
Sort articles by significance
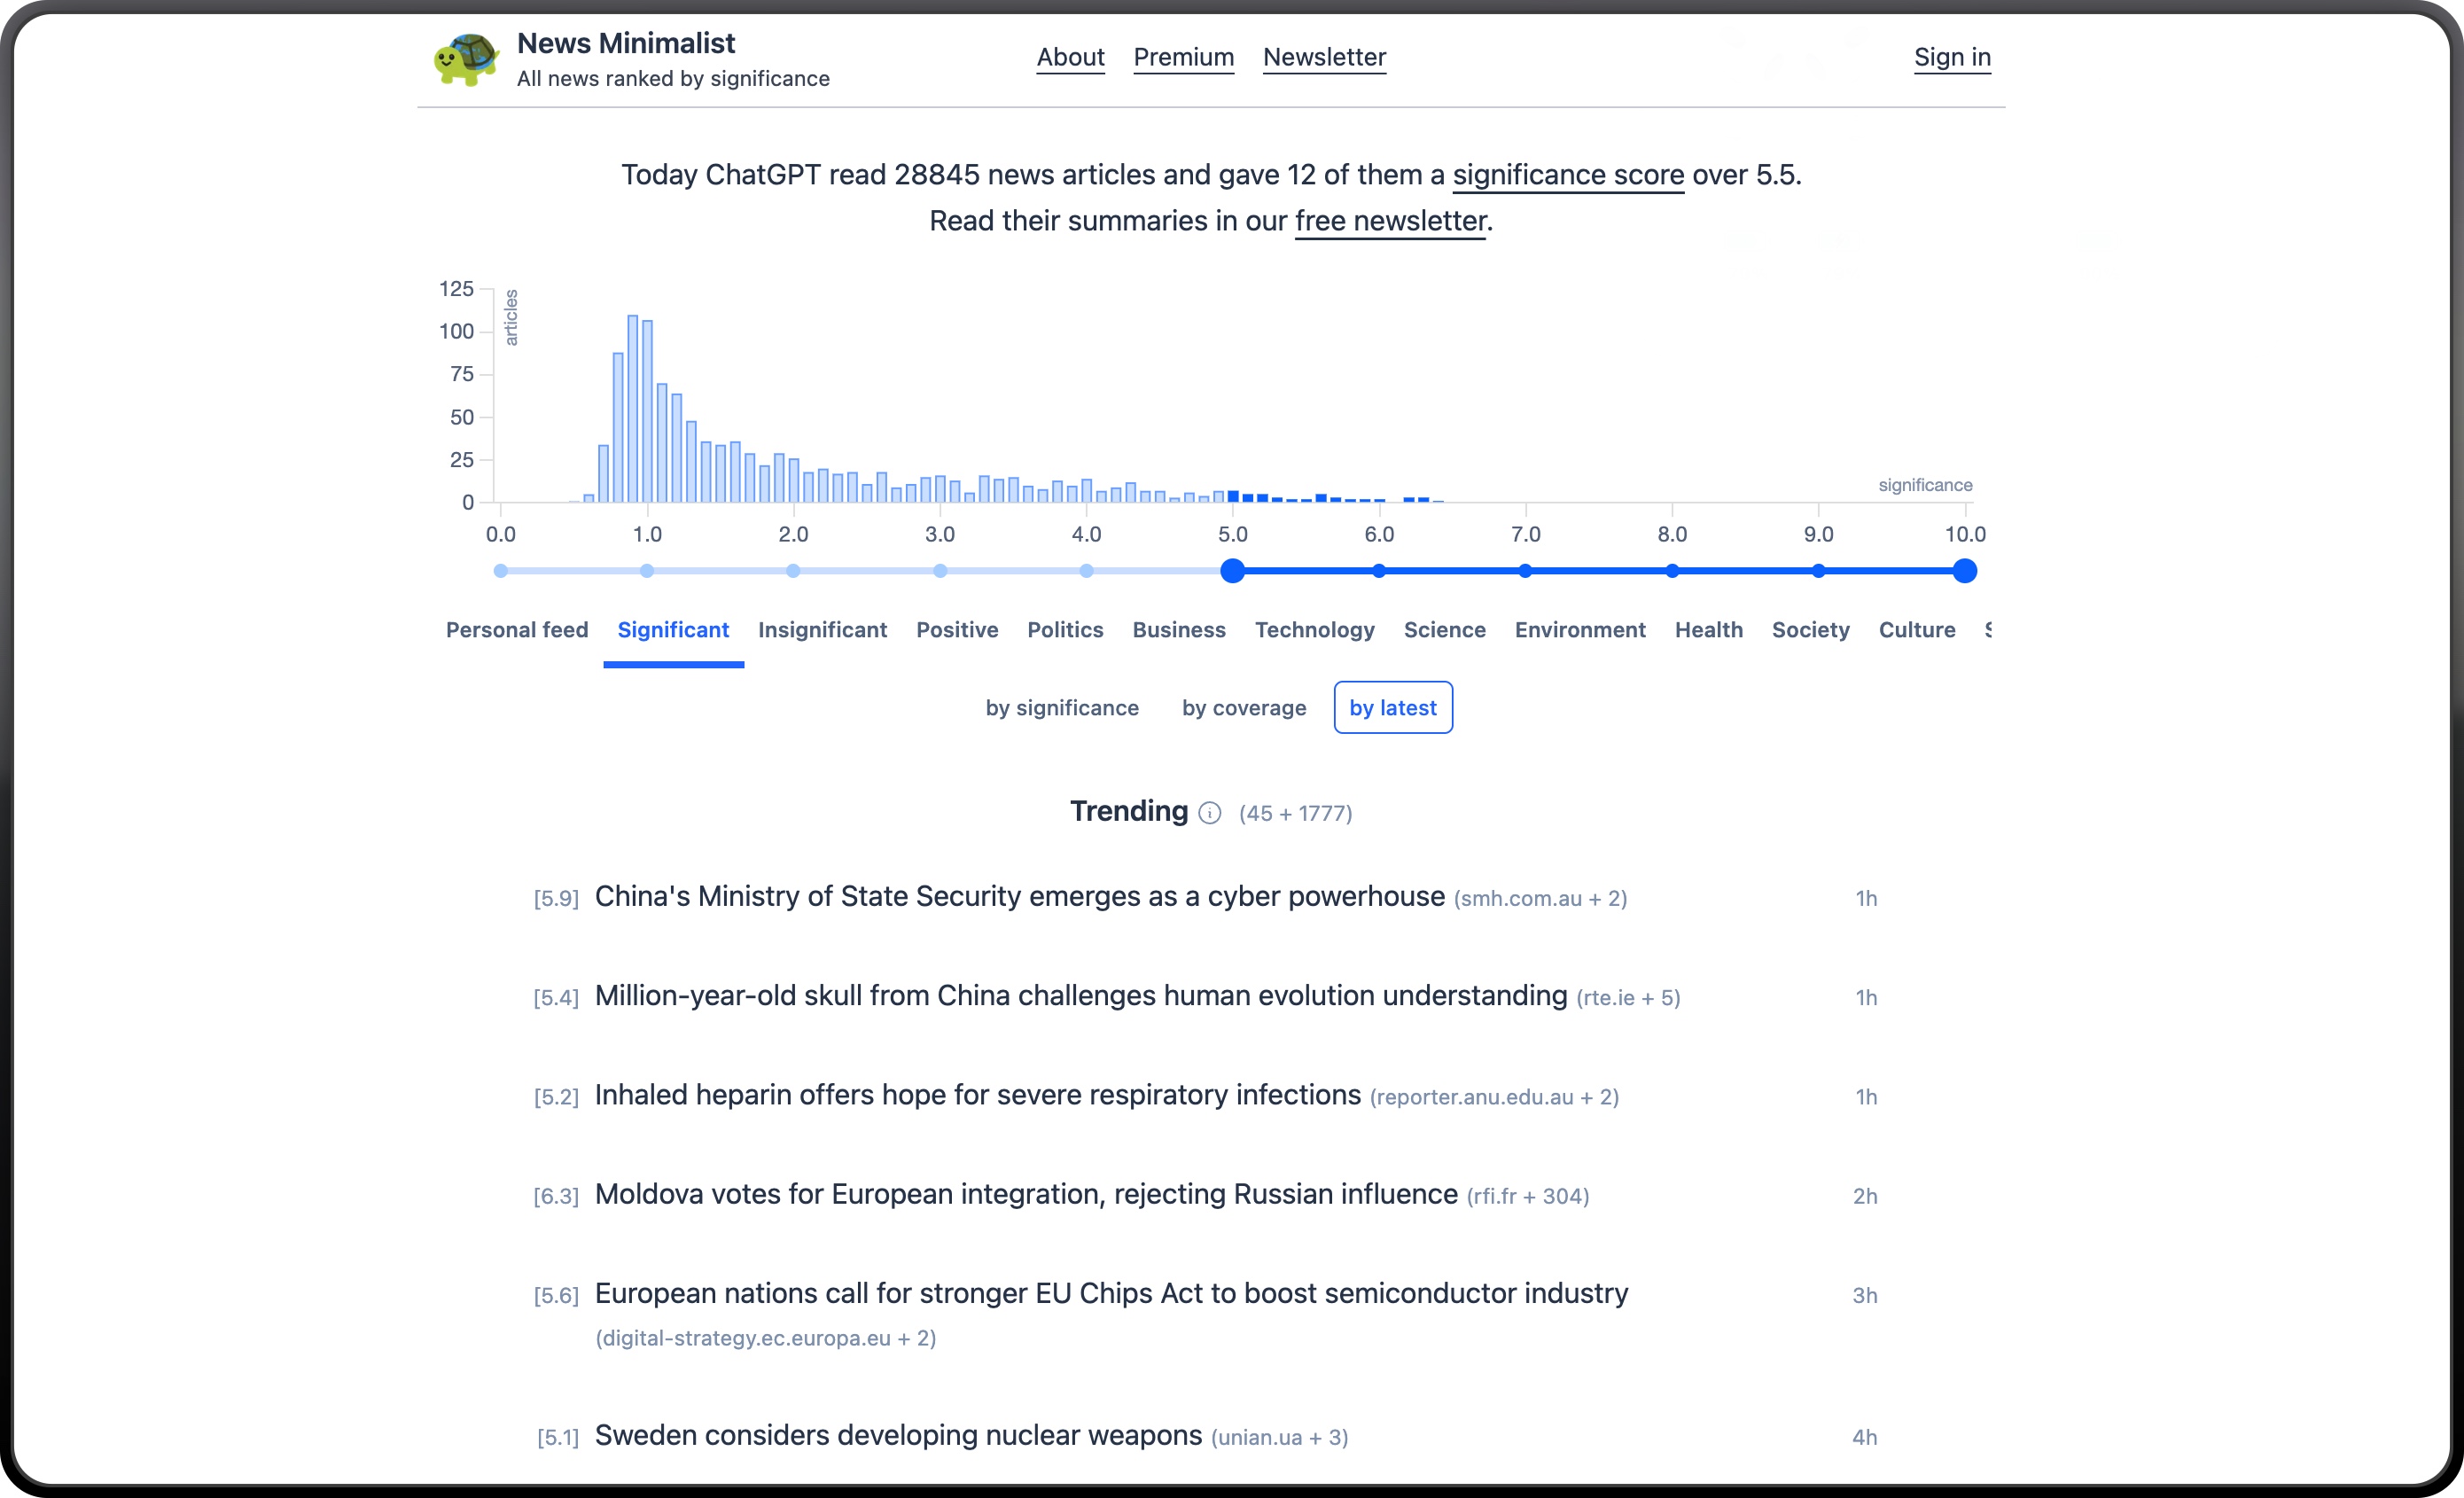click(1061, 708)
